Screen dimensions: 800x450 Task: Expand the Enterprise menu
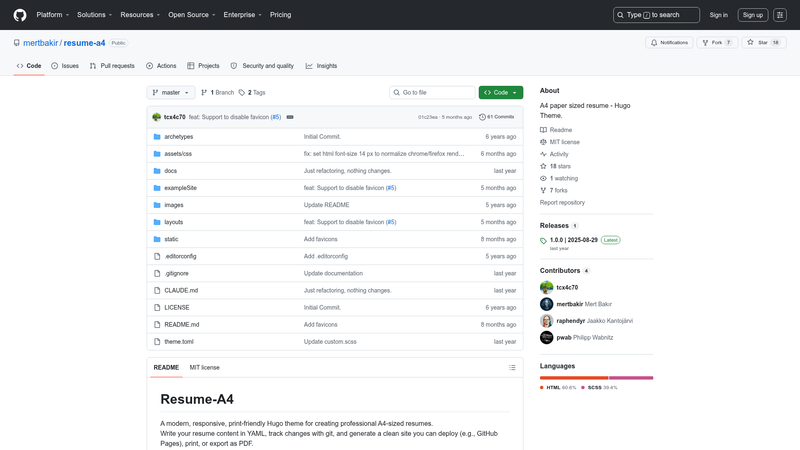[242, 15]
